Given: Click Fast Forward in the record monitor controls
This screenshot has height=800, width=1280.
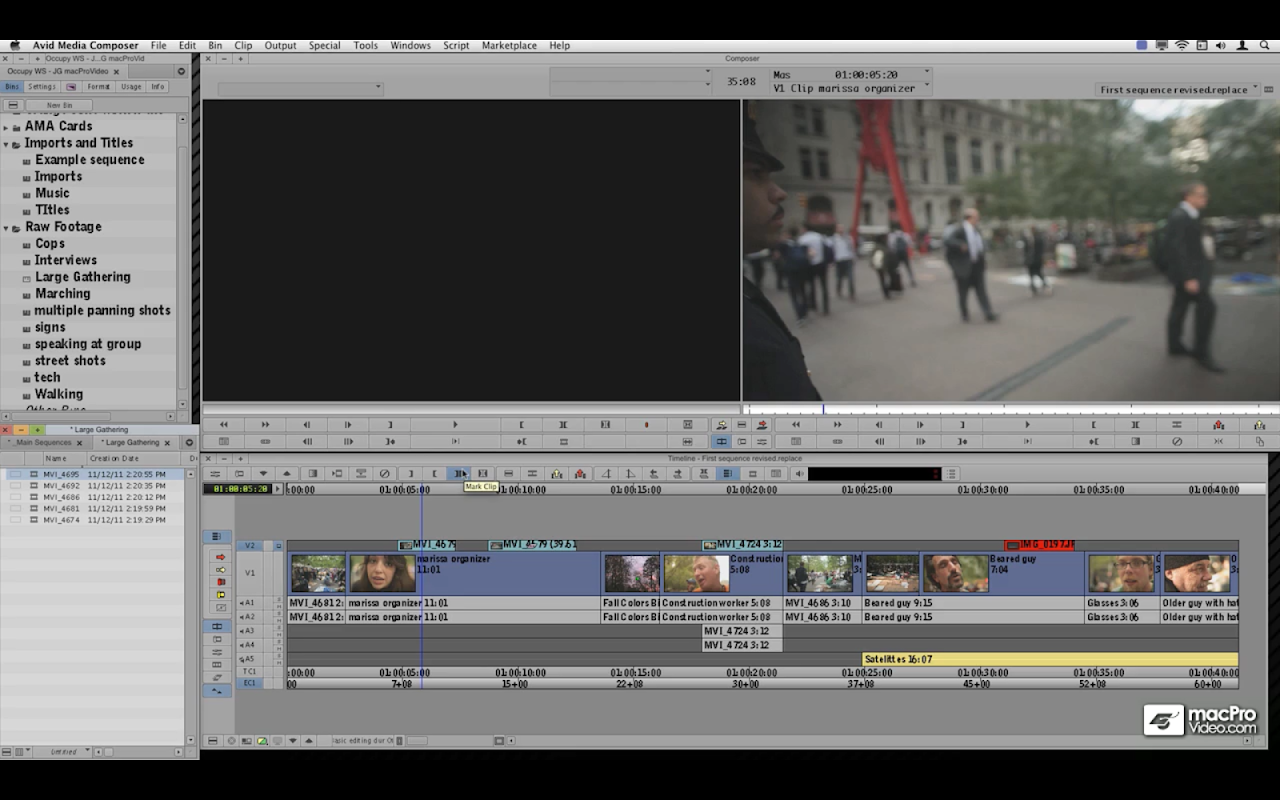Looking at the screenshot, I should click(x=837, y=424).
